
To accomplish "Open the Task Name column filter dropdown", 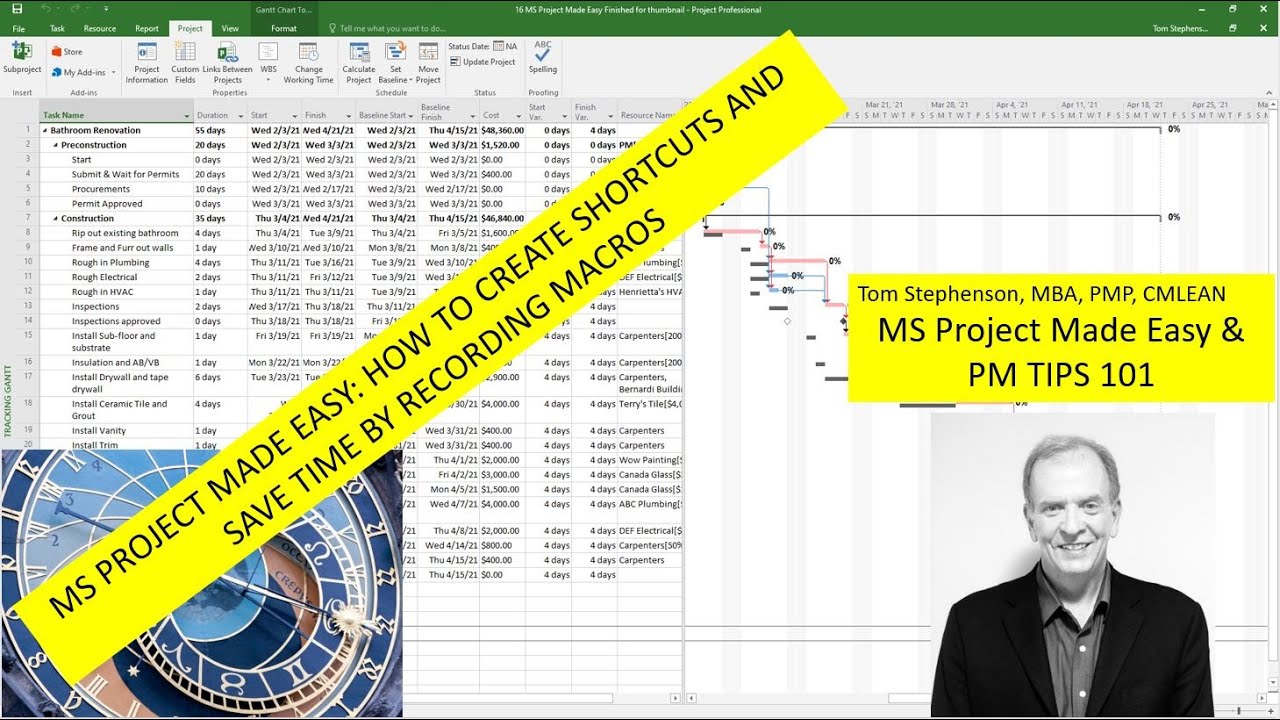I will click(x=187, y=116).
